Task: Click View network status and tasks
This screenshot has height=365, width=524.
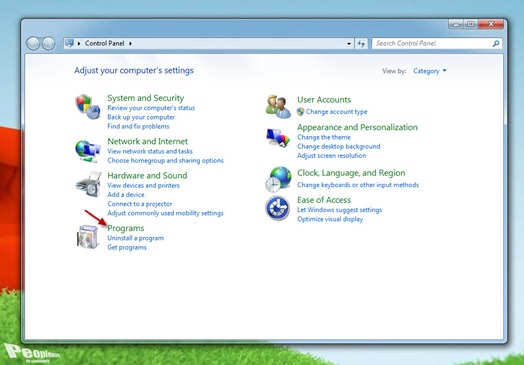Action: (150, 151)
